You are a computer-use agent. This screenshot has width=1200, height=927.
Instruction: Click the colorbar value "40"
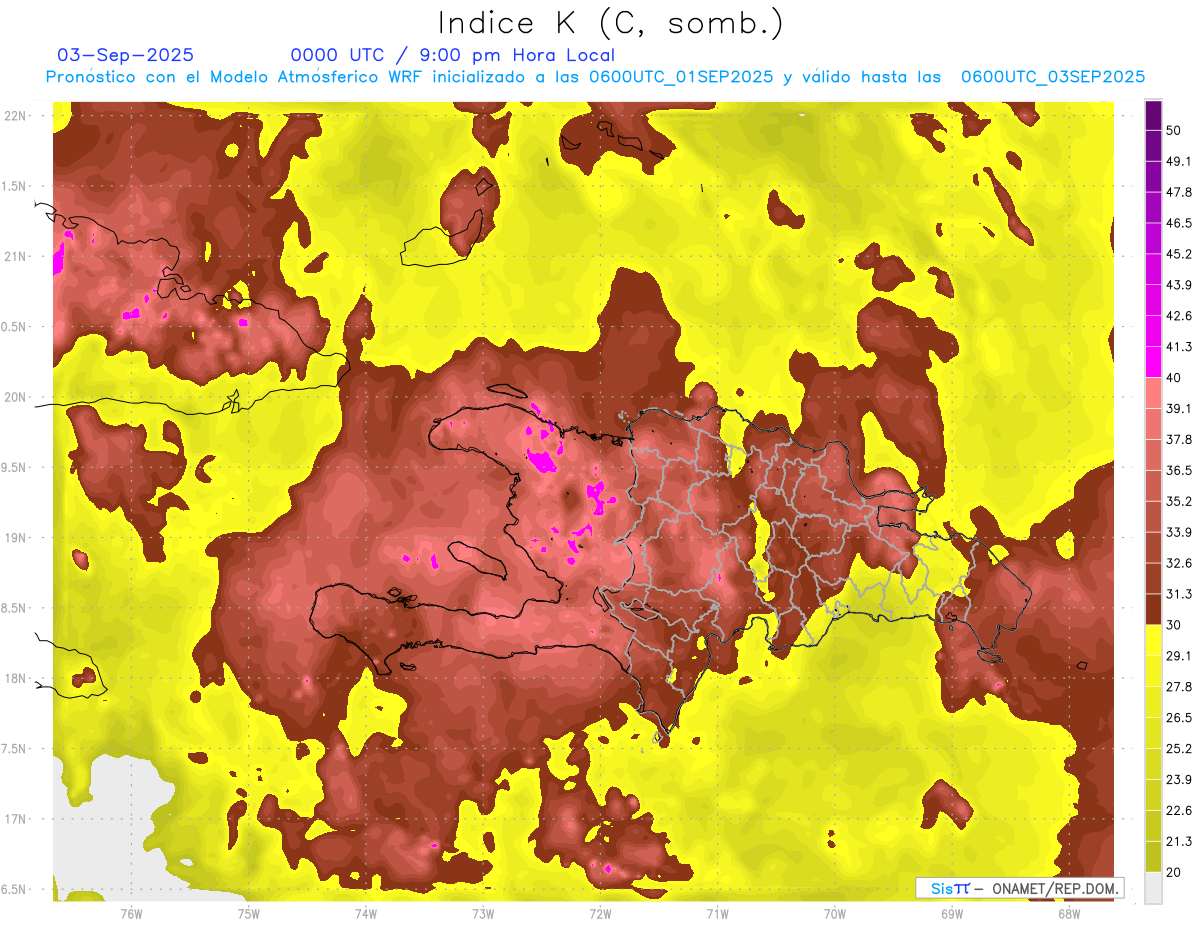[1175, 377]
